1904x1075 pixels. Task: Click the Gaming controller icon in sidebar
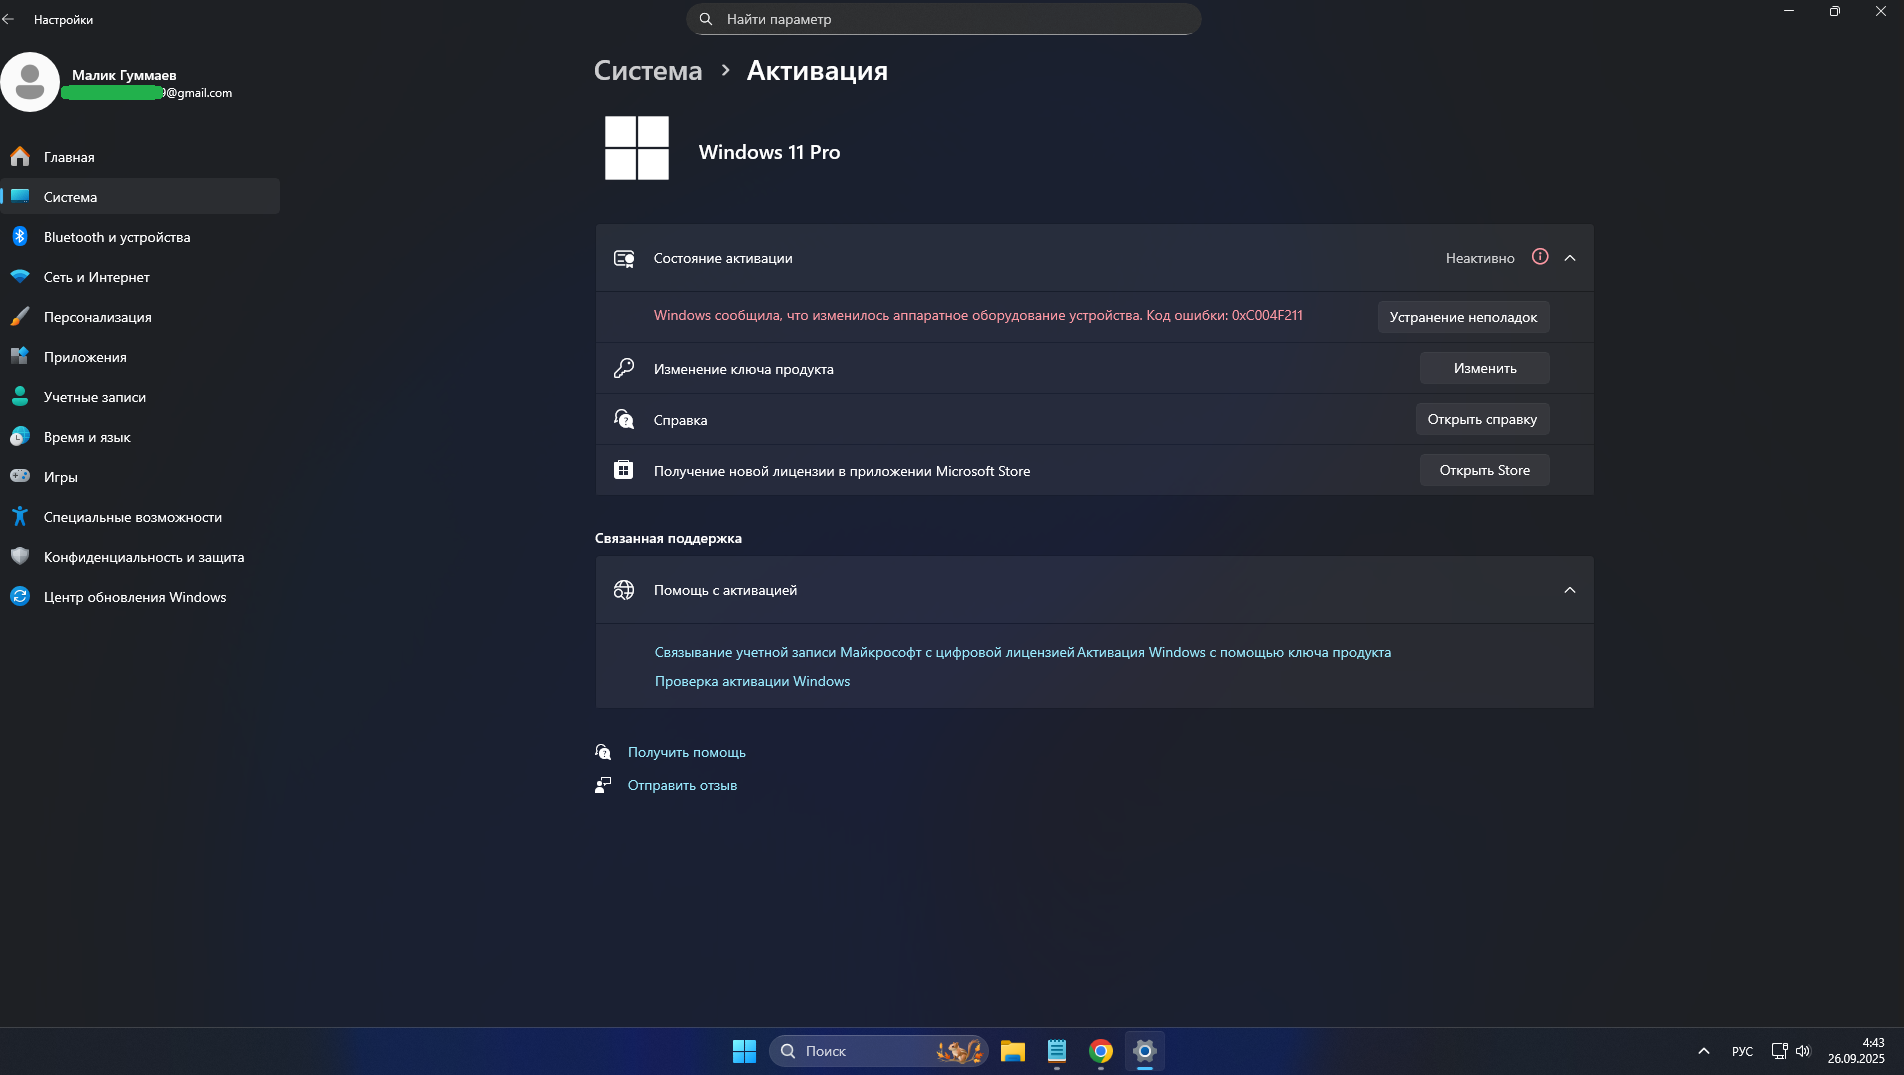click(x=20, y=477)
